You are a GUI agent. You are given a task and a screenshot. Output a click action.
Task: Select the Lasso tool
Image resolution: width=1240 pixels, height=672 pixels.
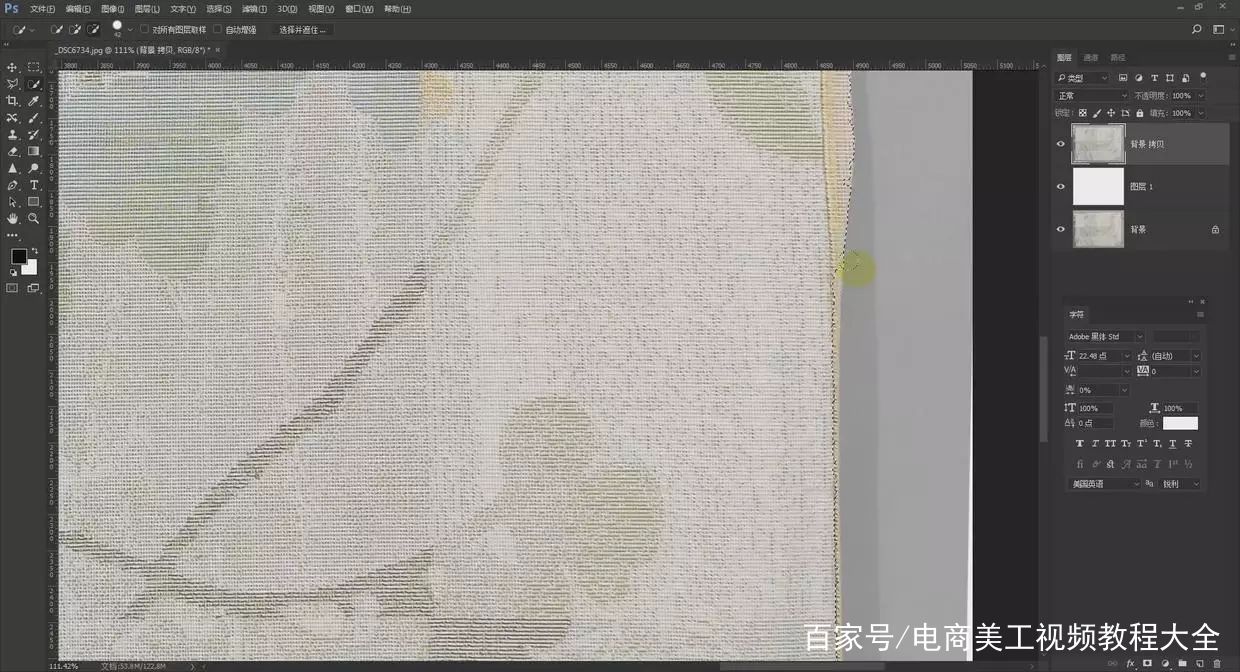(x=12, y=83)
